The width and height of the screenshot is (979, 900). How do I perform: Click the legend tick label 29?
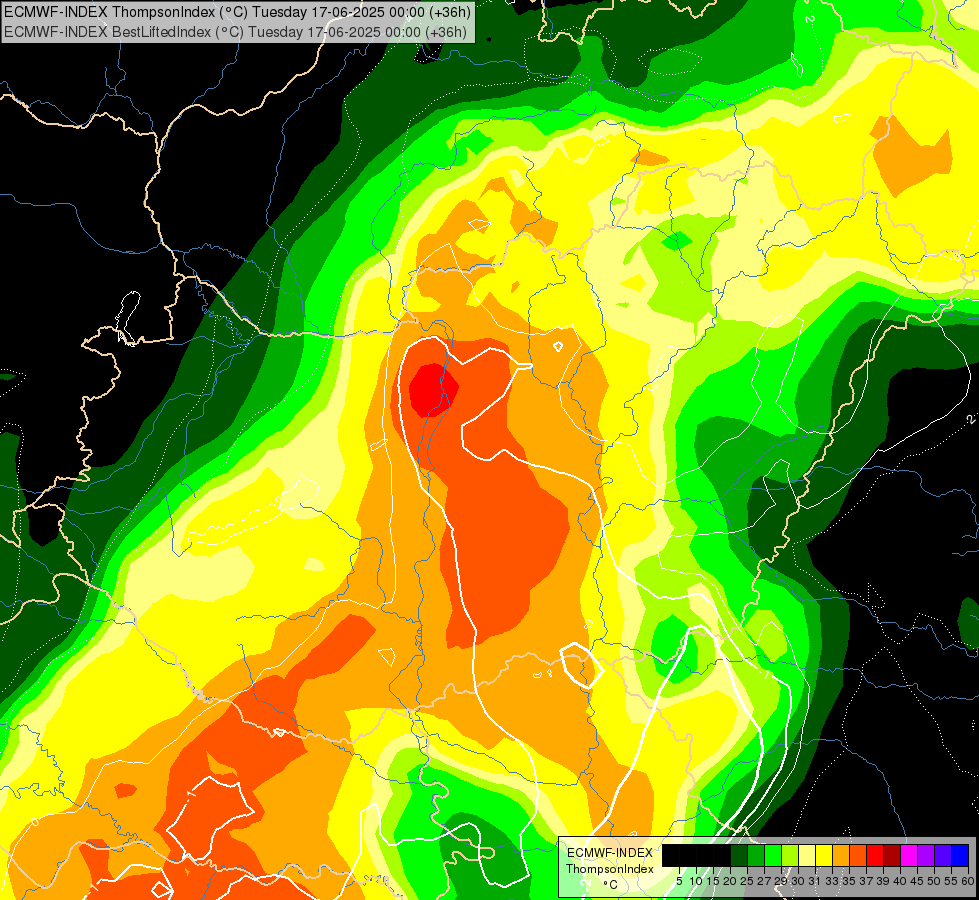tap(782, 881)
